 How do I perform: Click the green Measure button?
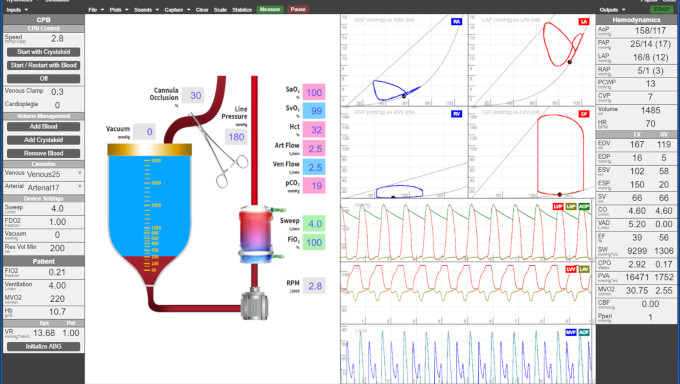(270, 9)
